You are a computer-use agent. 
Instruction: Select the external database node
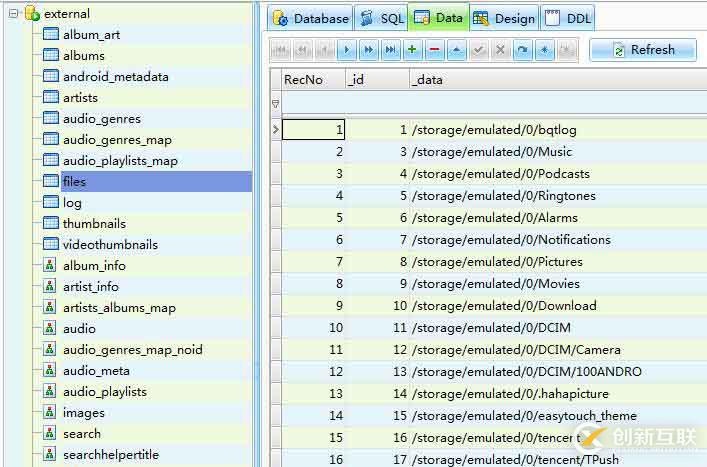[66, 14]
